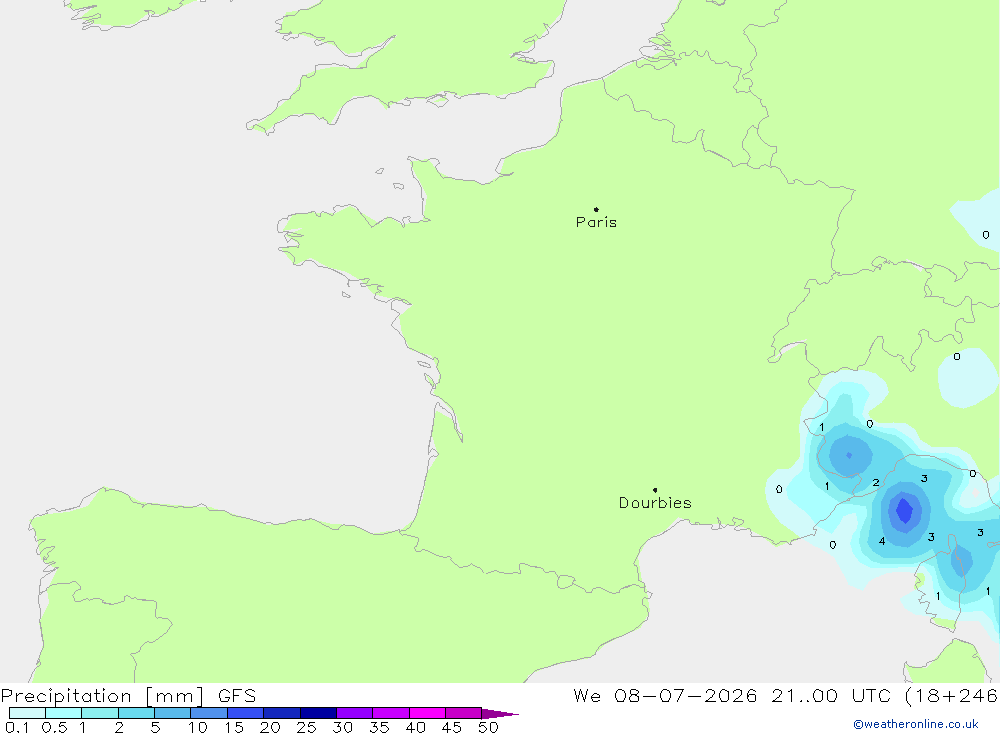
Task: Click the Dourbies city label
Action: coord(655,503)
